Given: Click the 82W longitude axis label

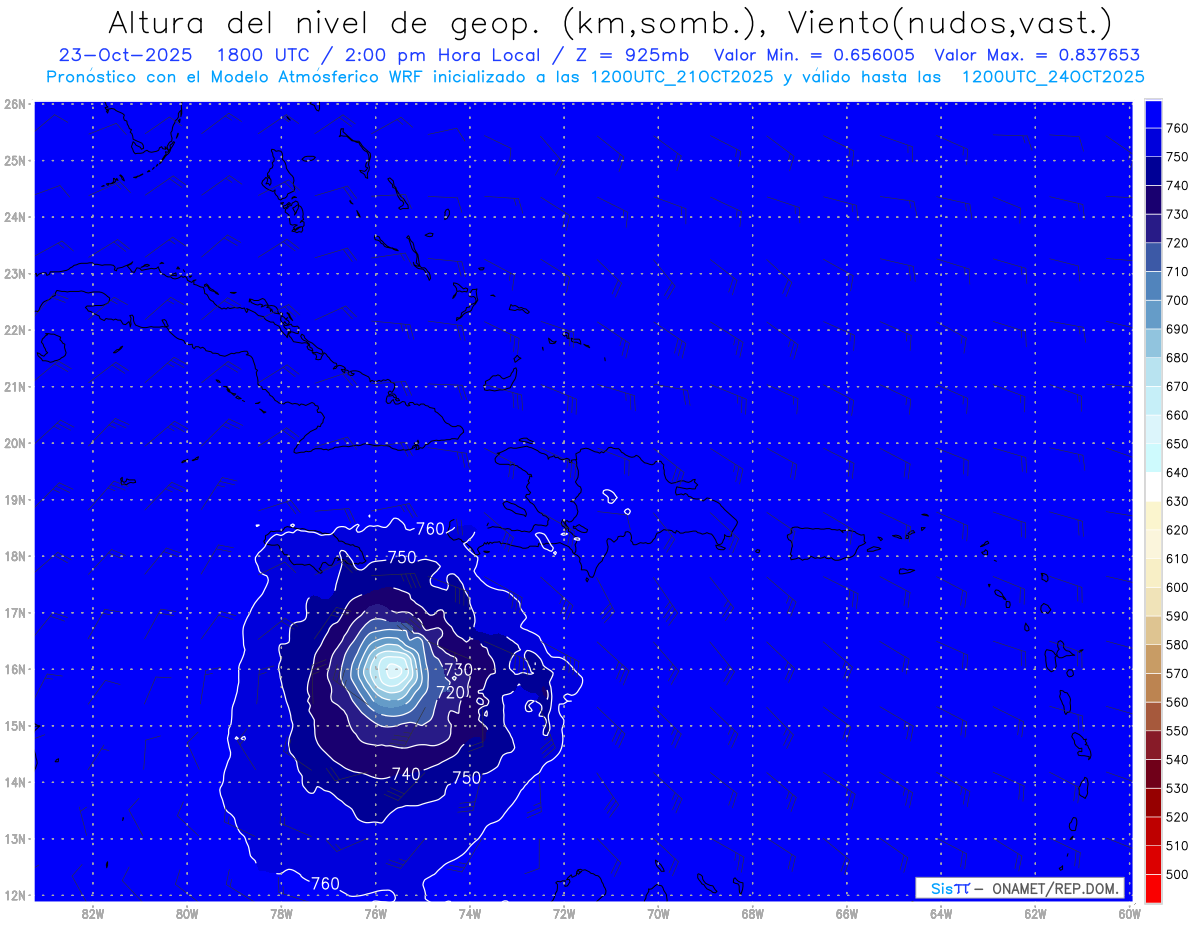Looking at the screenshot, I should click(92, 914).
